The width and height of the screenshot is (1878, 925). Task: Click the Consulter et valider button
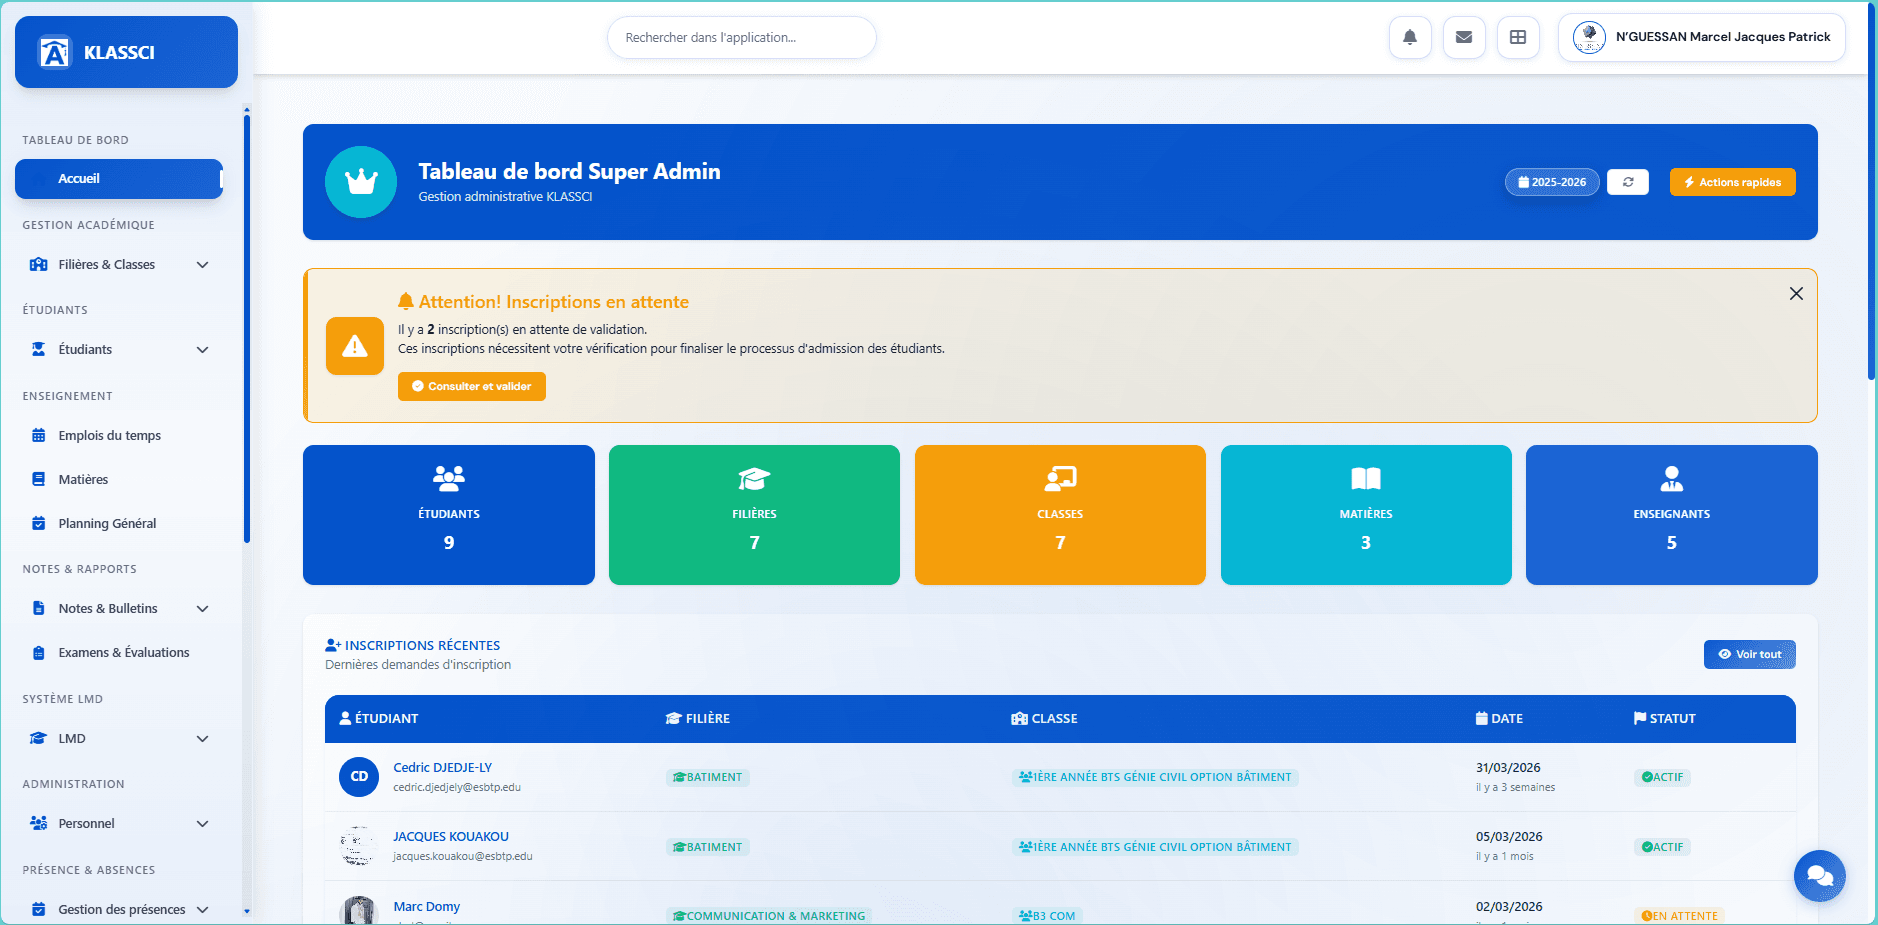(471, 387)
